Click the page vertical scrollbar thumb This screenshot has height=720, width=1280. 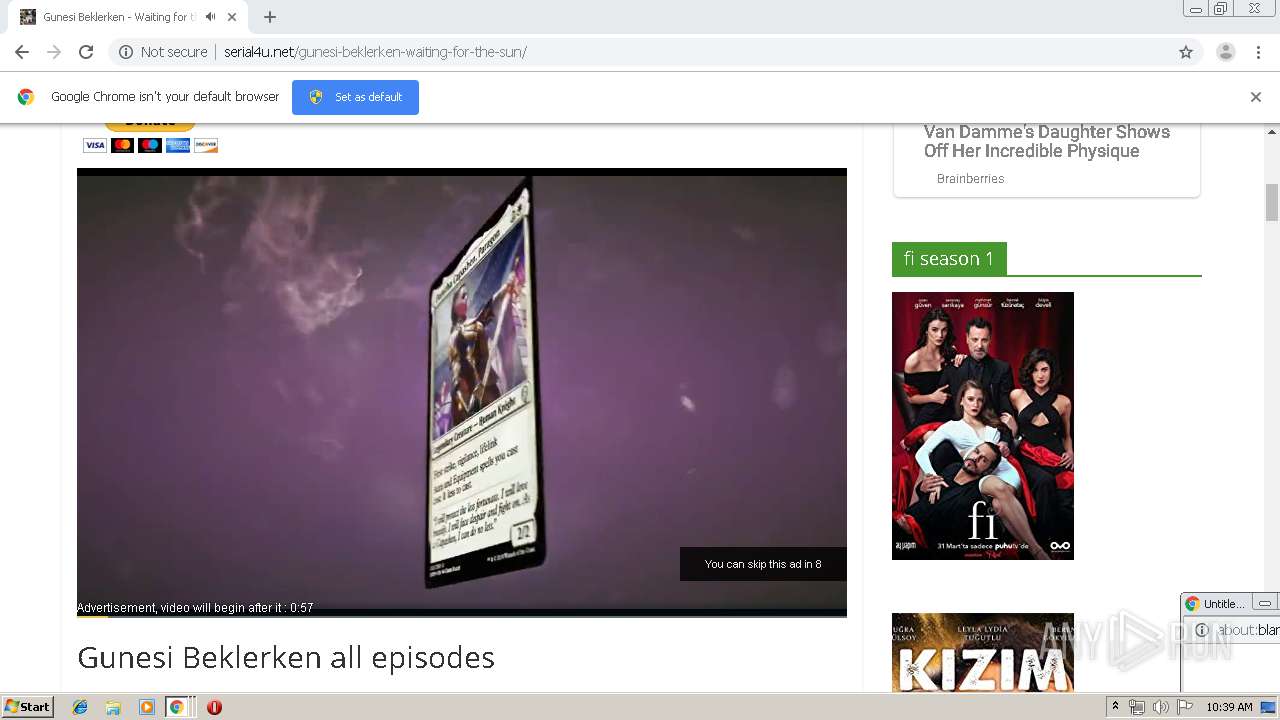[1272, 202]
